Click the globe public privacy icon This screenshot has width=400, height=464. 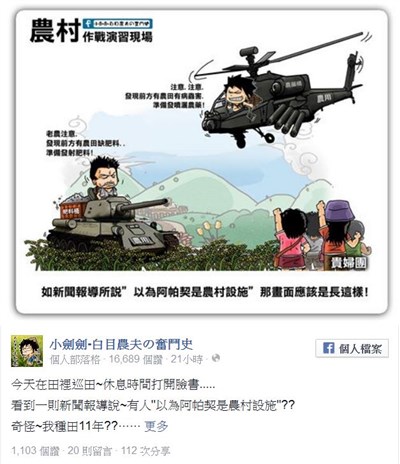click(216, 358)
